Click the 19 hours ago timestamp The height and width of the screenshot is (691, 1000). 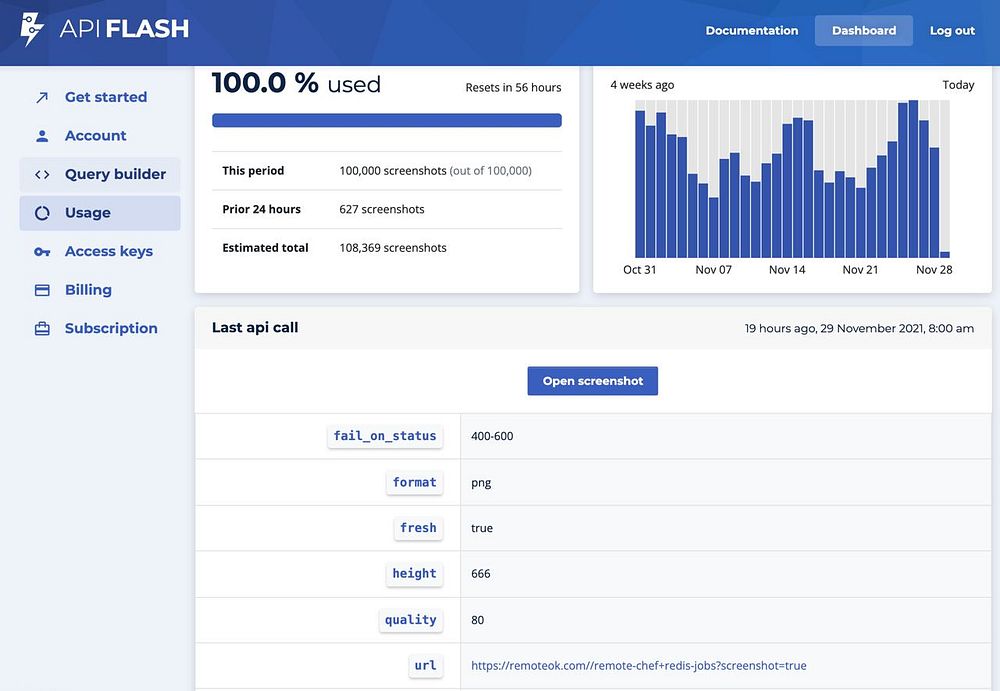pyautogui.click(x=859, y=328)
